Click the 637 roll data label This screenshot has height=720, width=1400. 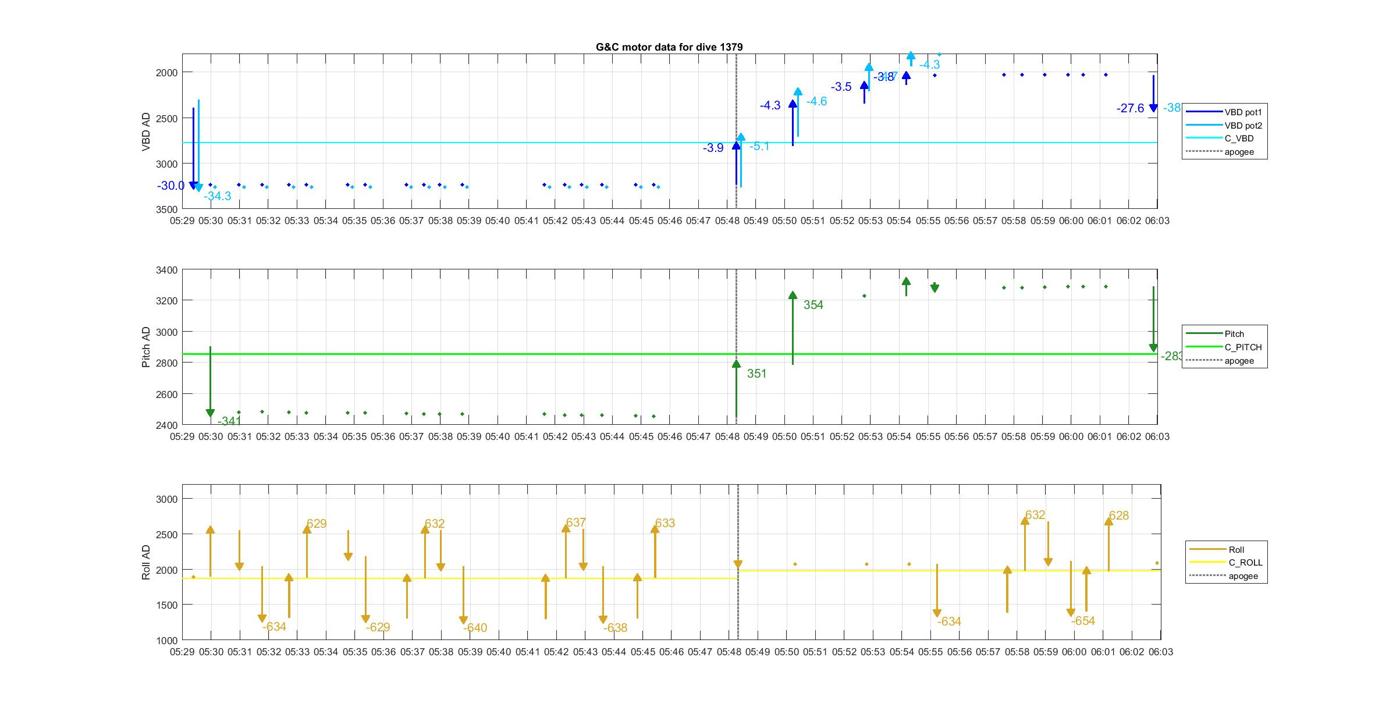click(x=576, y=523)
